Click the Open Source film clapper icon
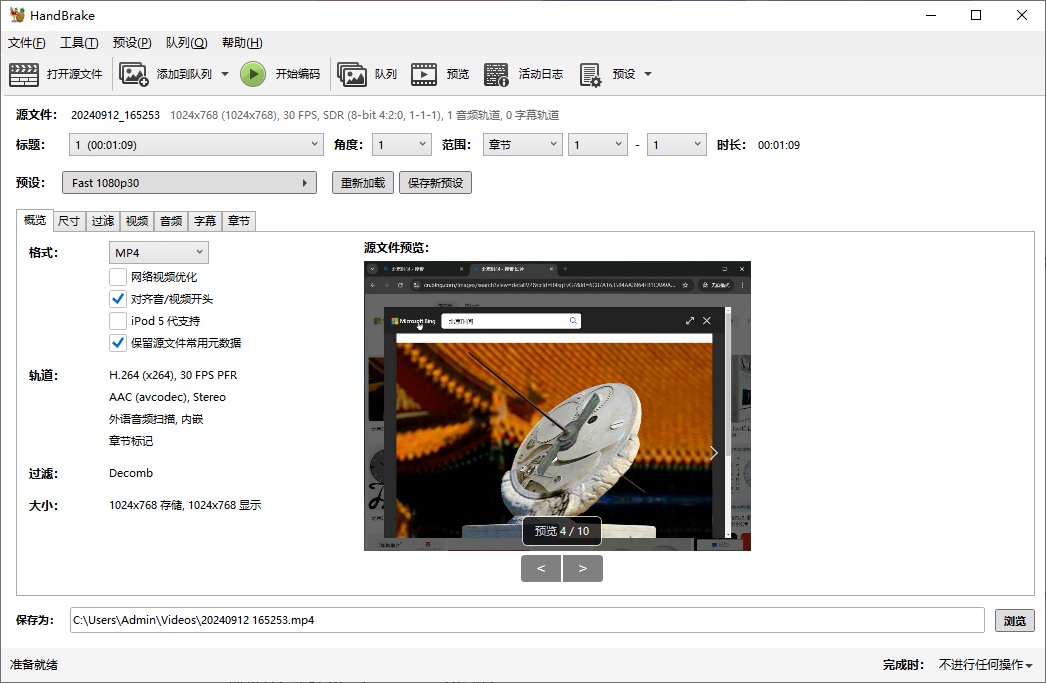Viewport: 1046px width, 683px height. point(24,74)
